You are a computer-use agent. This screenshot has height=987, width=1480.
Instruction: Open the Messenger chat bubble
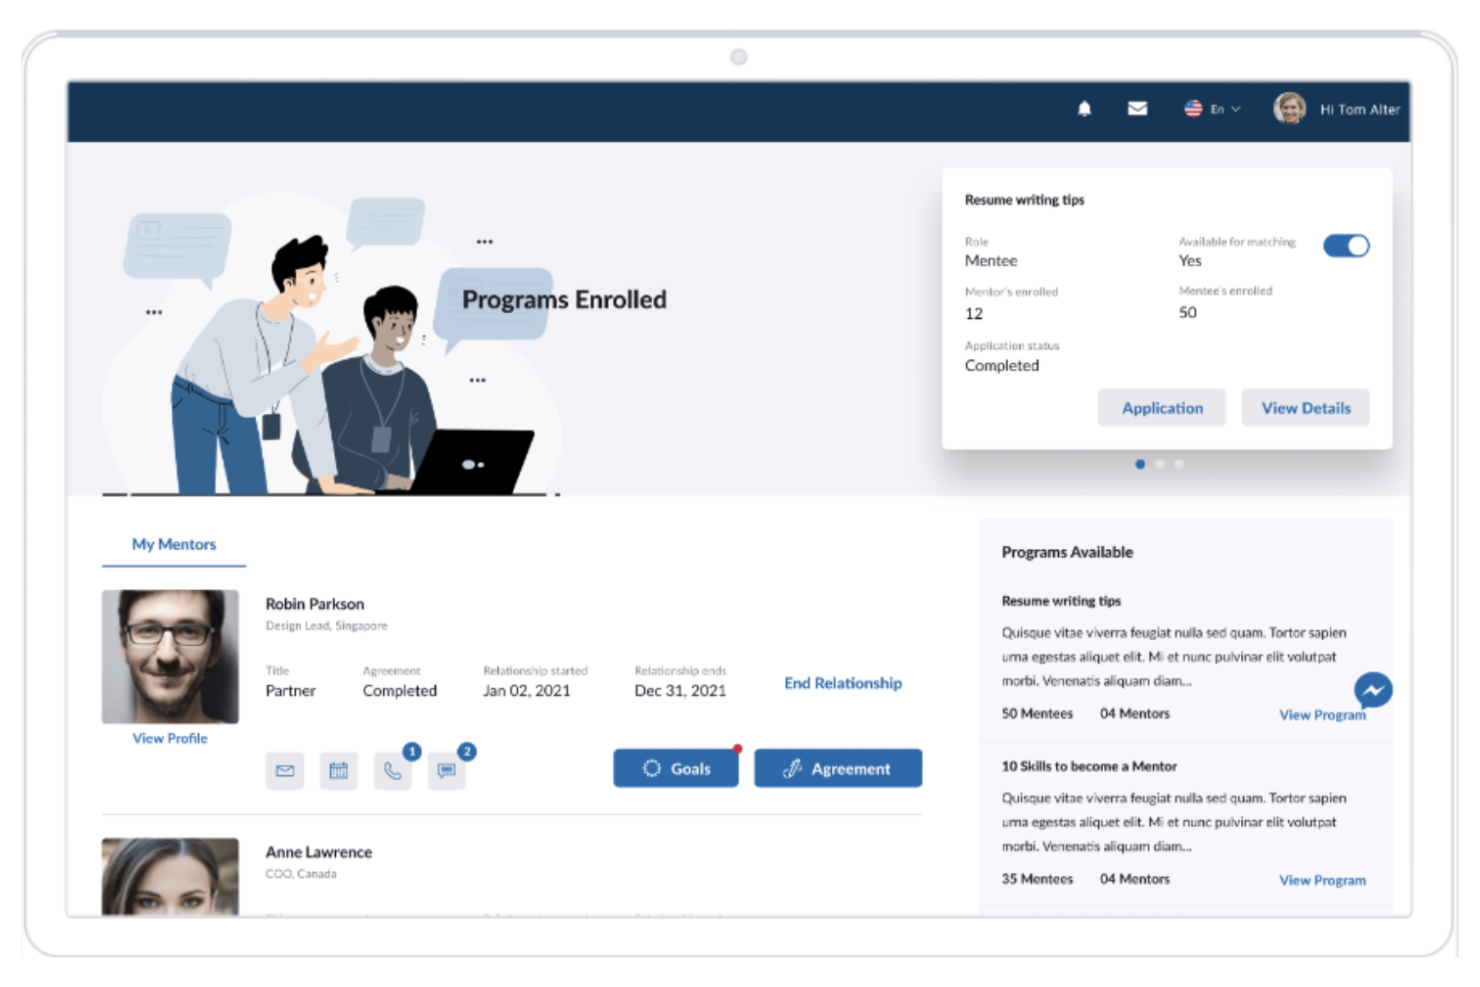pos(1374,690)
